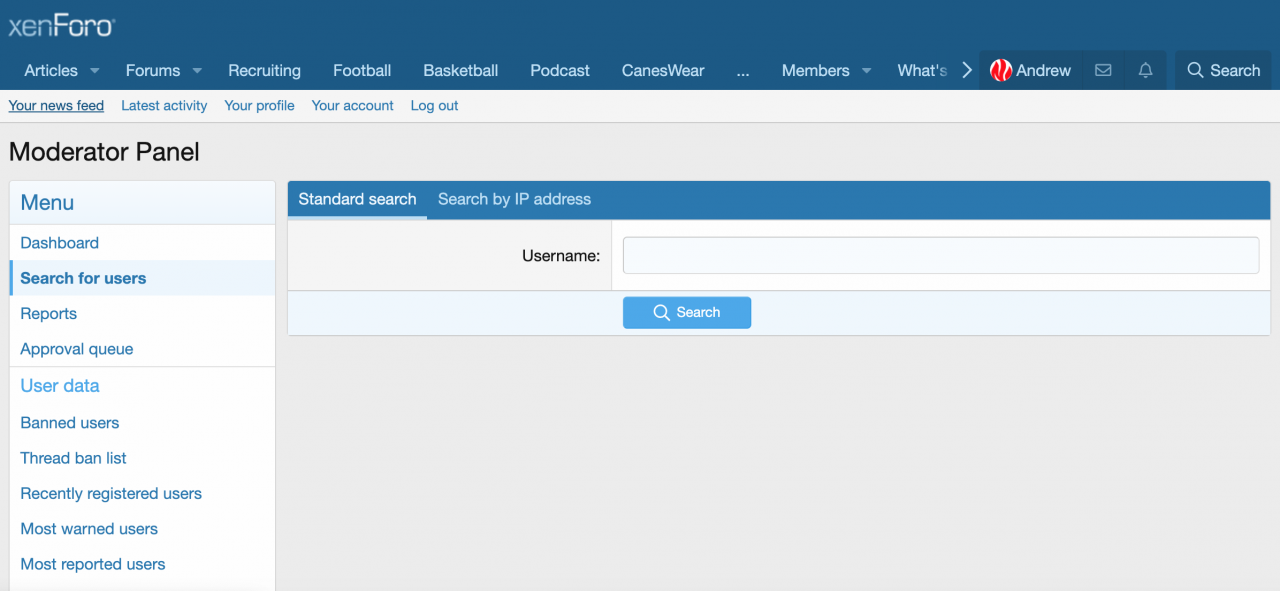Switch to Search by IP address tab
Screen dimensions: 1280x591
pos(514,199)
